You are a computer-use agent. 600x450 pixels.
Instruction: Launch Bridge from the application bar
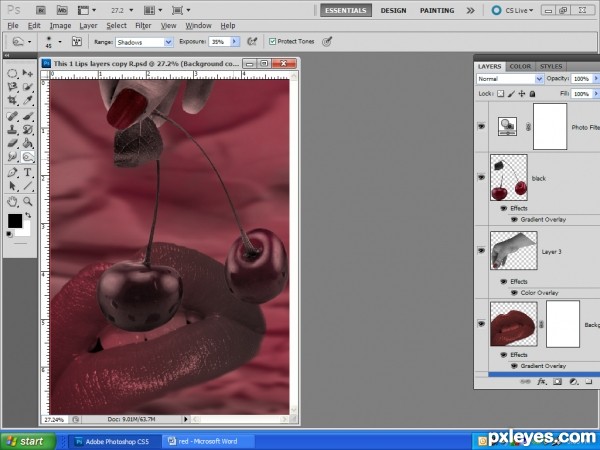pyautogui.click(x=41, y=10)
